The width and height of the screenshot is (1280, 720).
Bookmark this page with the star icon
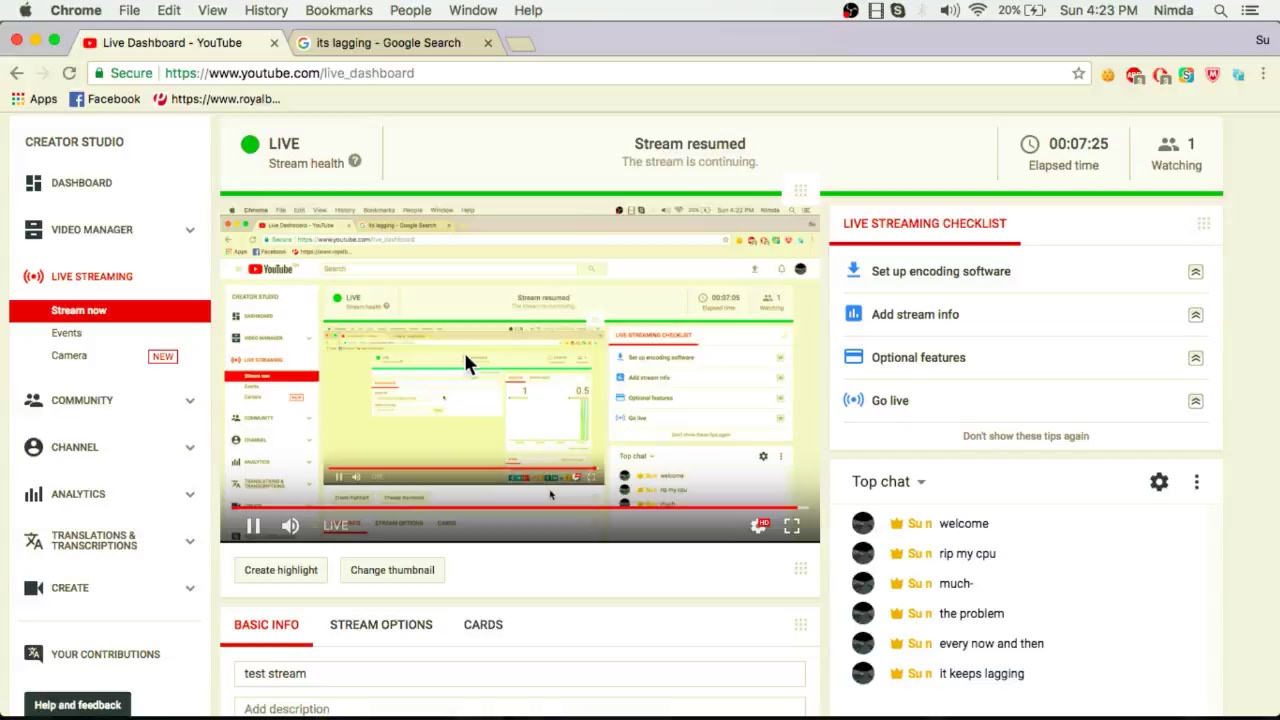(x=1078, y=73)
